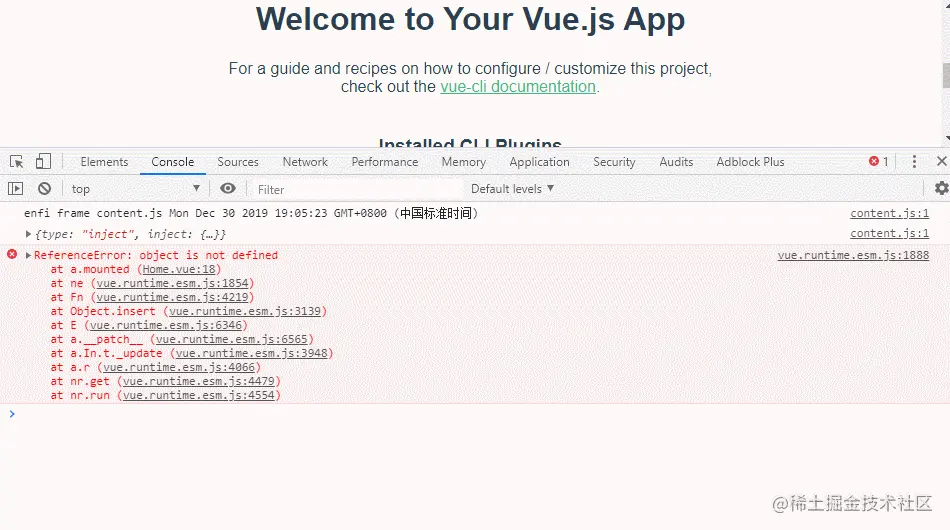This screenshot has height=530, width=950.
Task: Toggle the live expression eye icon
Action: [x=228, y=189]
